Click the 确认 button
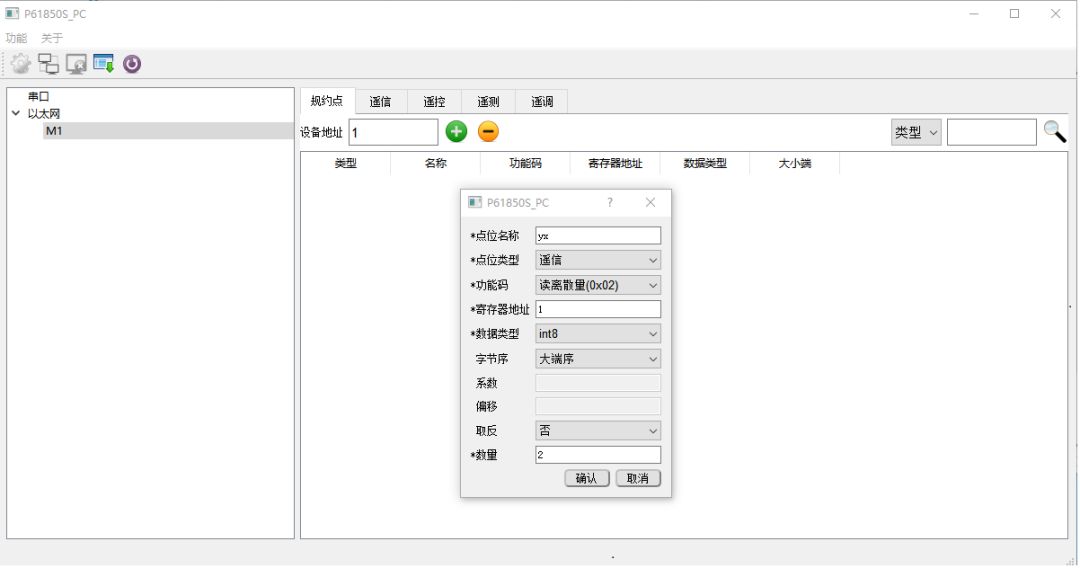 (587, 478)
